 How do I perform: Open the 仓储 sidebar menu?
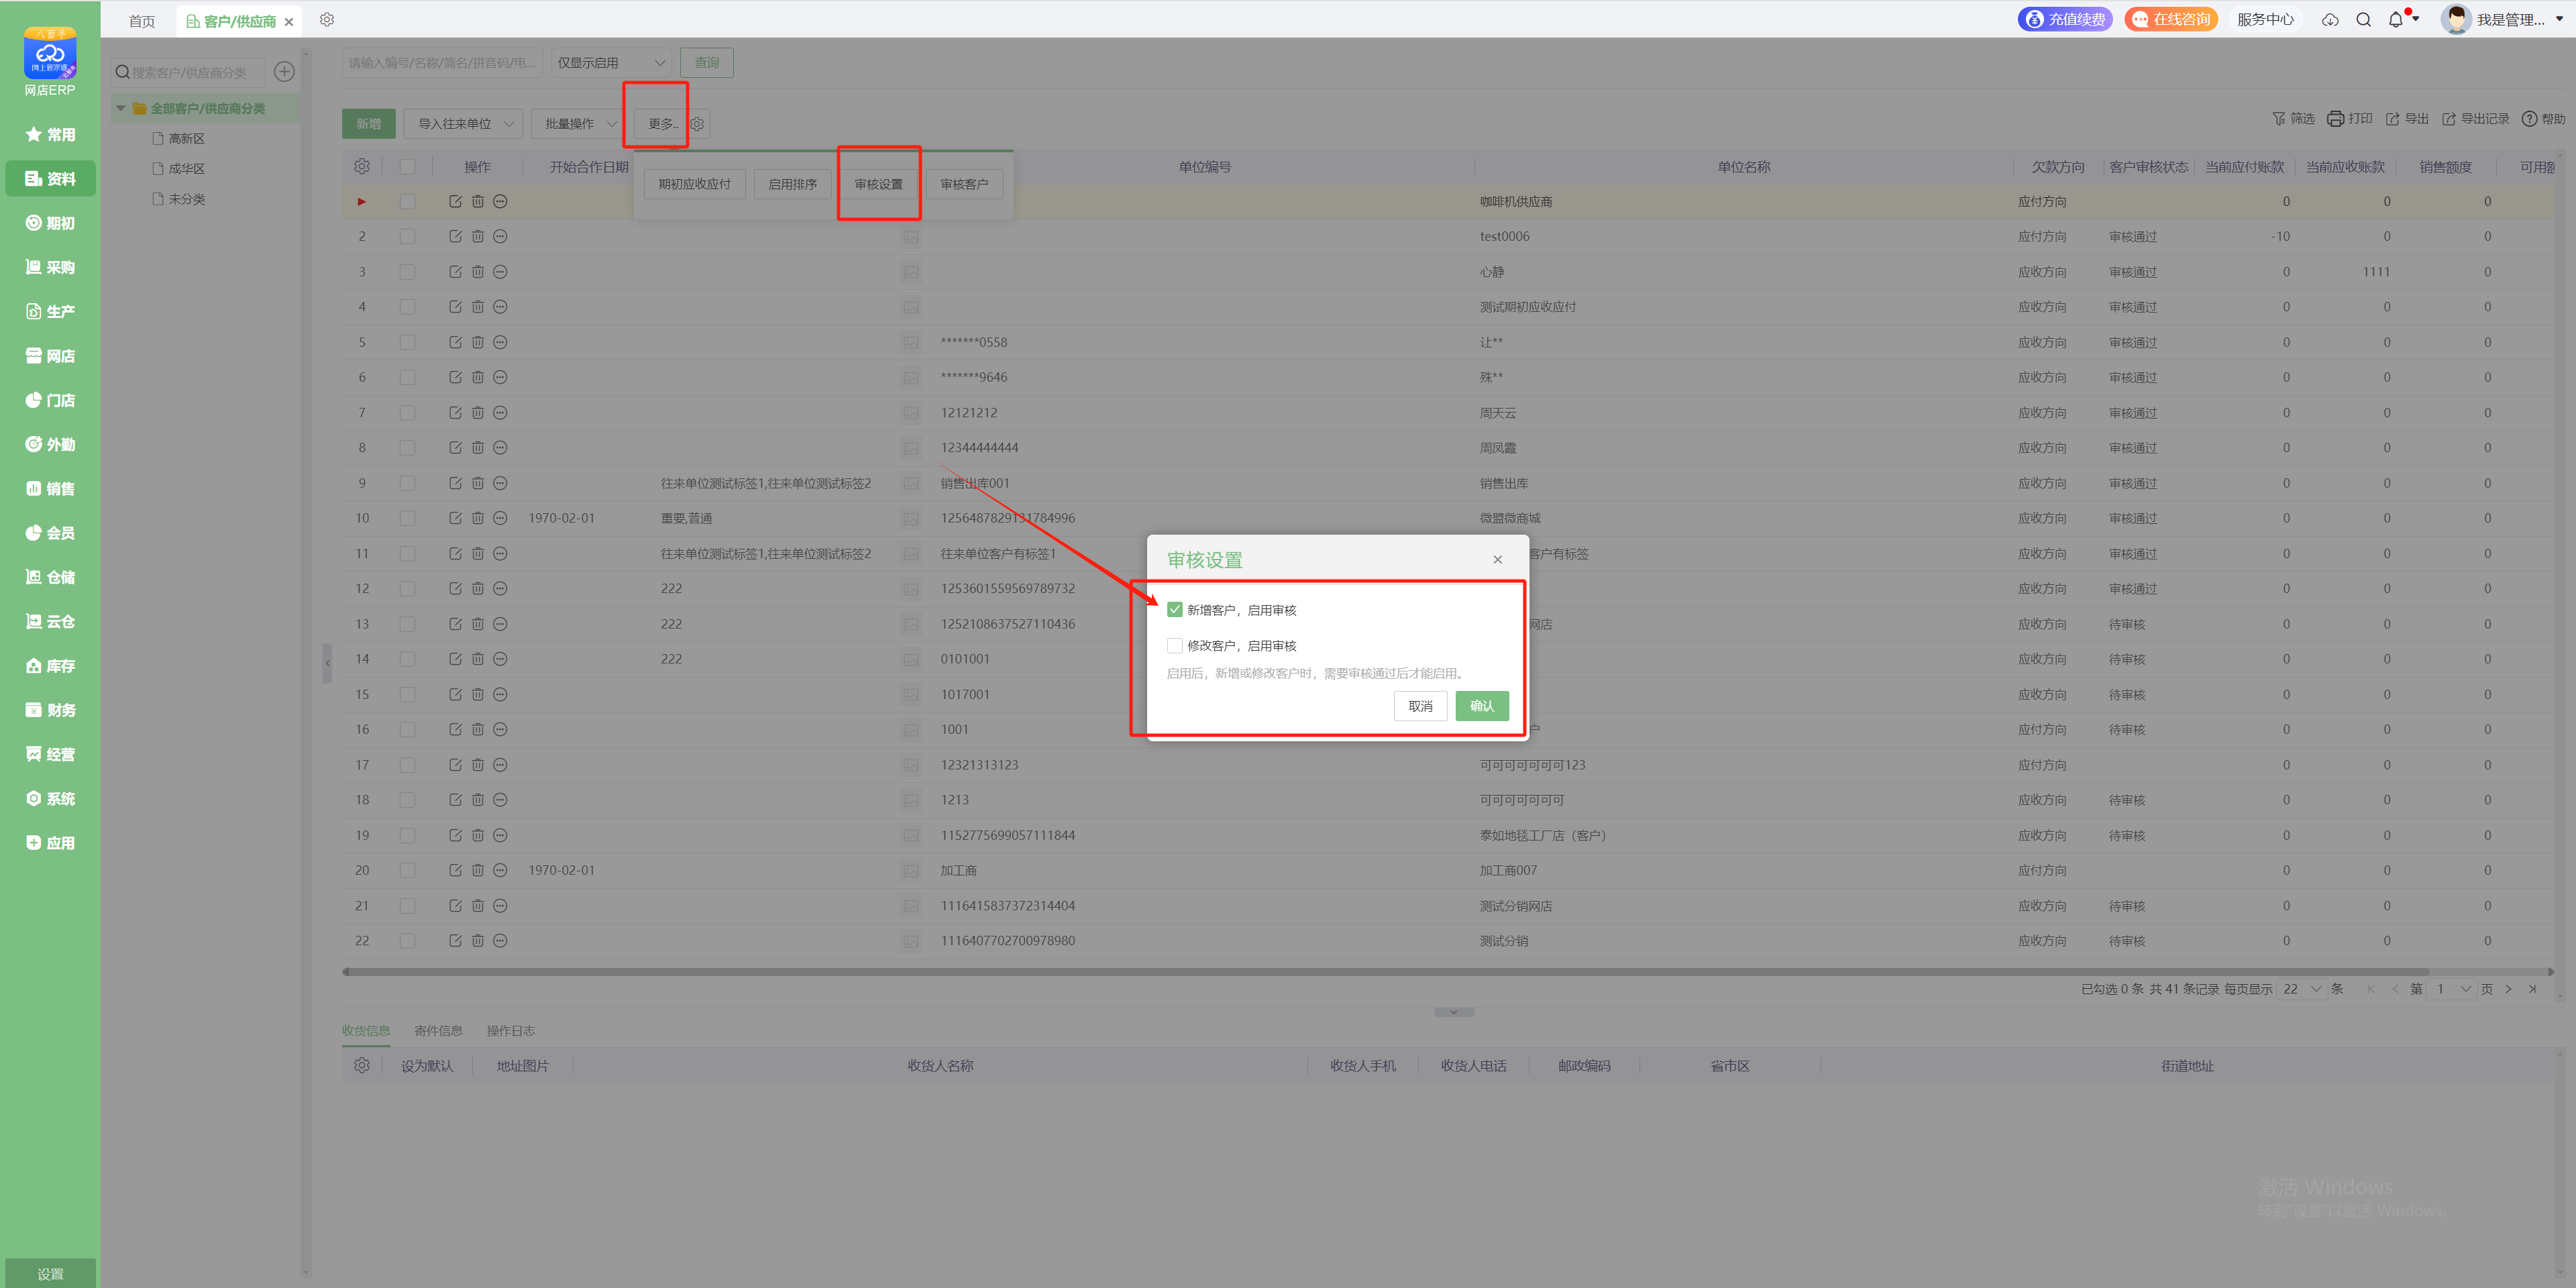(50, 577)
